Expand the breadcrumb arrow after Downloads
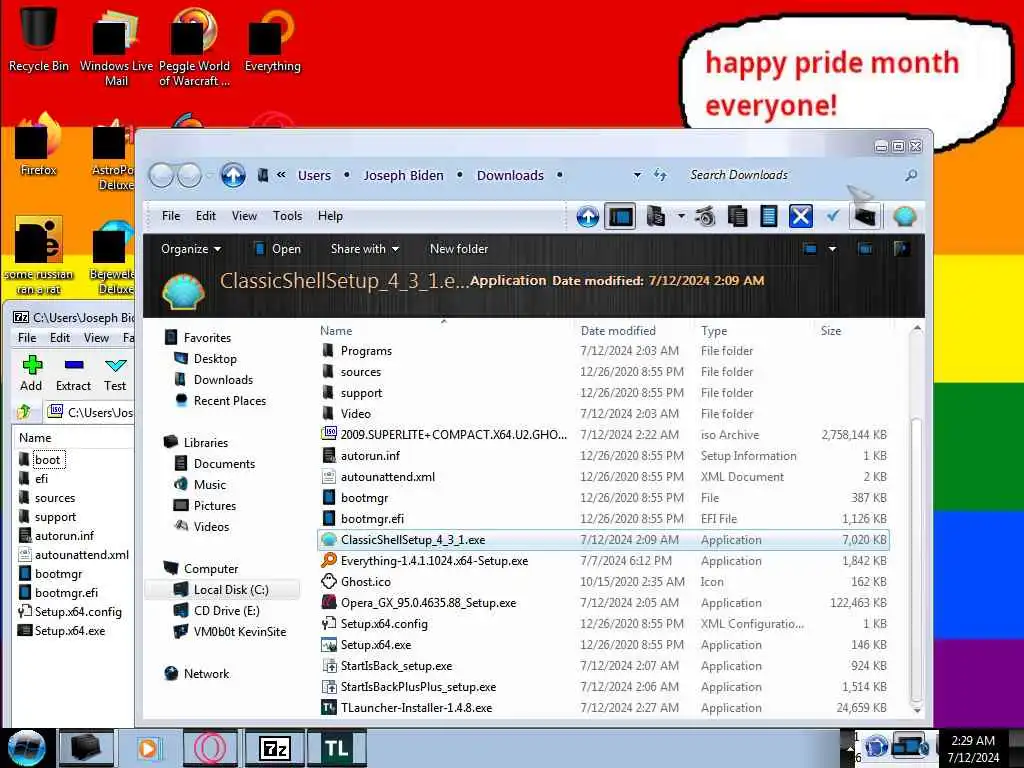 pos(560,175)
